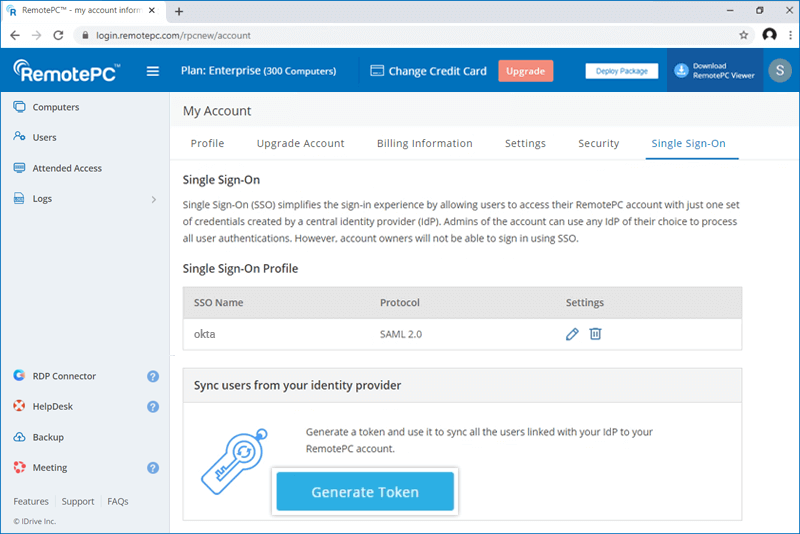Image resolution: width=800 pixels, height=534 pixels.
Task: Click the pencil edit icon for okta
Action: pos(572,334)
